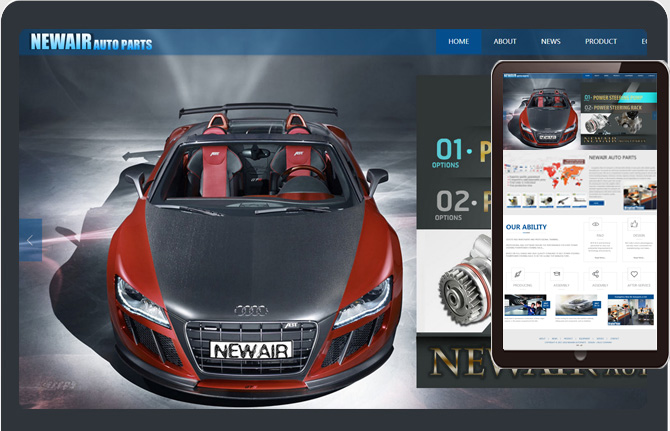Open the silver car news thumbnail on the tablet
670x431 pixels.
coord(576,305)
